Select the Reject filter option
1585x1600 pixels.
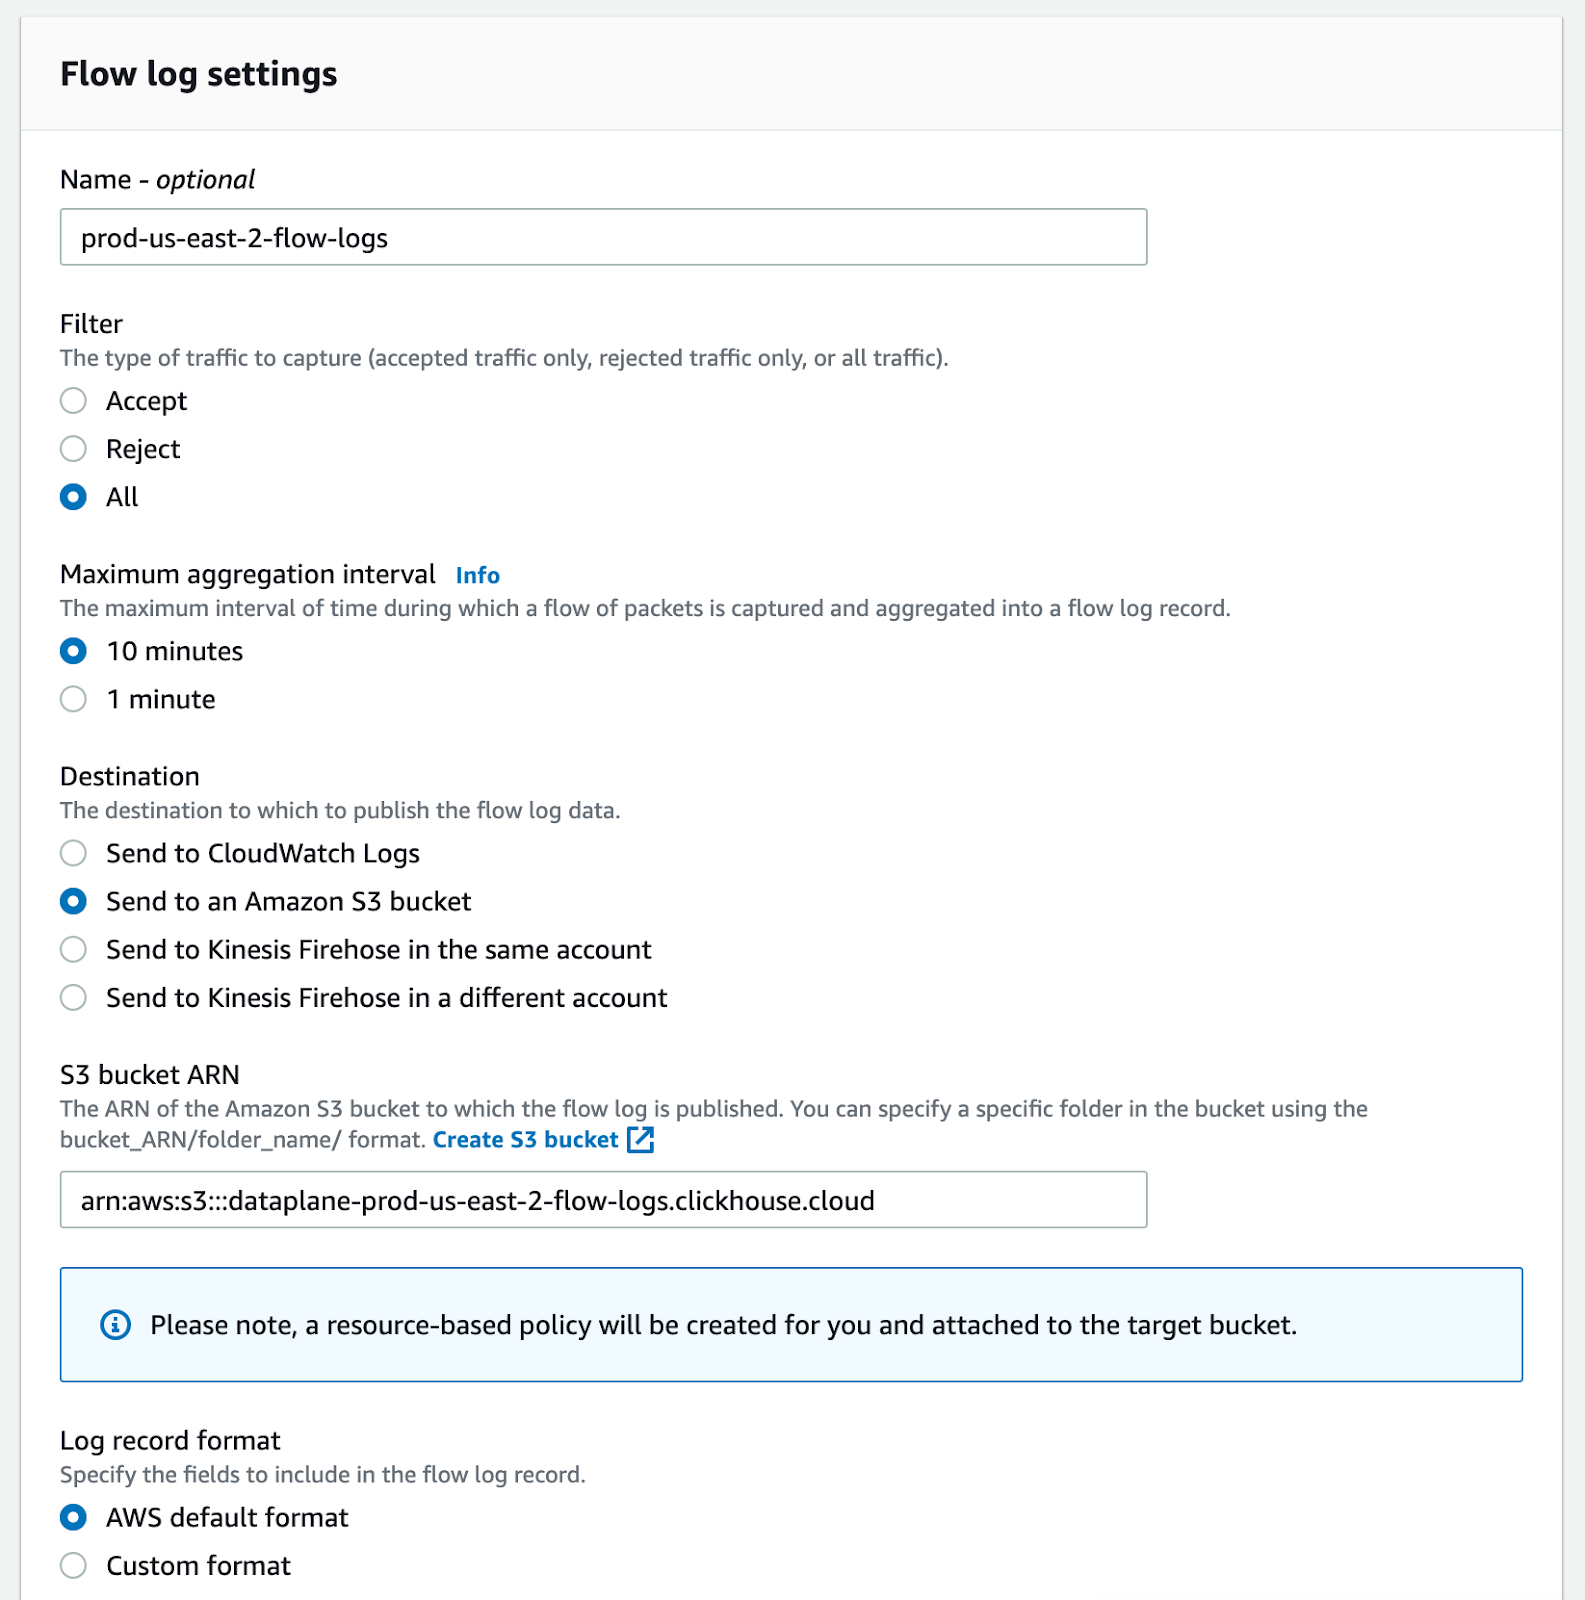[x=73, y=449]
